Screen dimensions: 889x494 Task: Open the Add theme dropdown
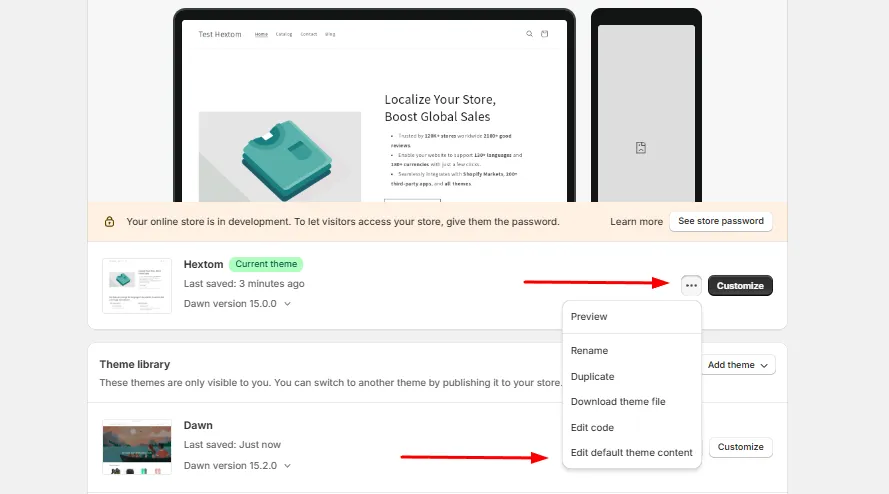coord(738,365)
